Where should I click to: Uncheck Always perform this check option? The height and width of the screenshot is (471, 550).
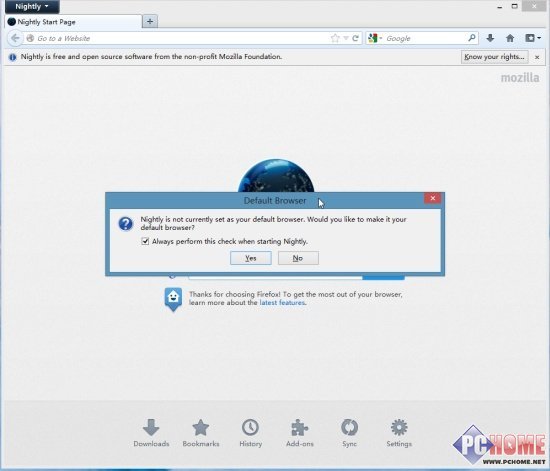click(x=145, y=241)
